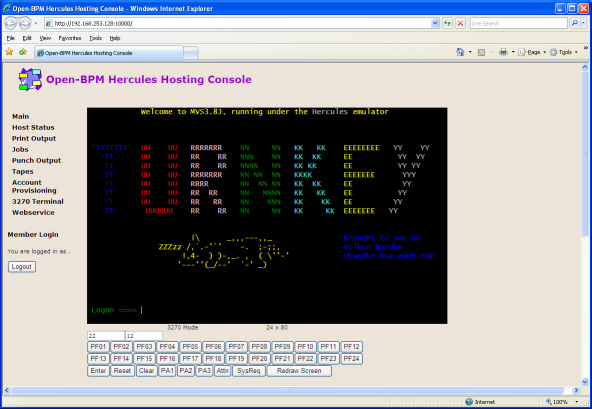The image size is (592, 409).
Task: Expand the Print options dropdown arrow
Action: click(x=513, y=52)
